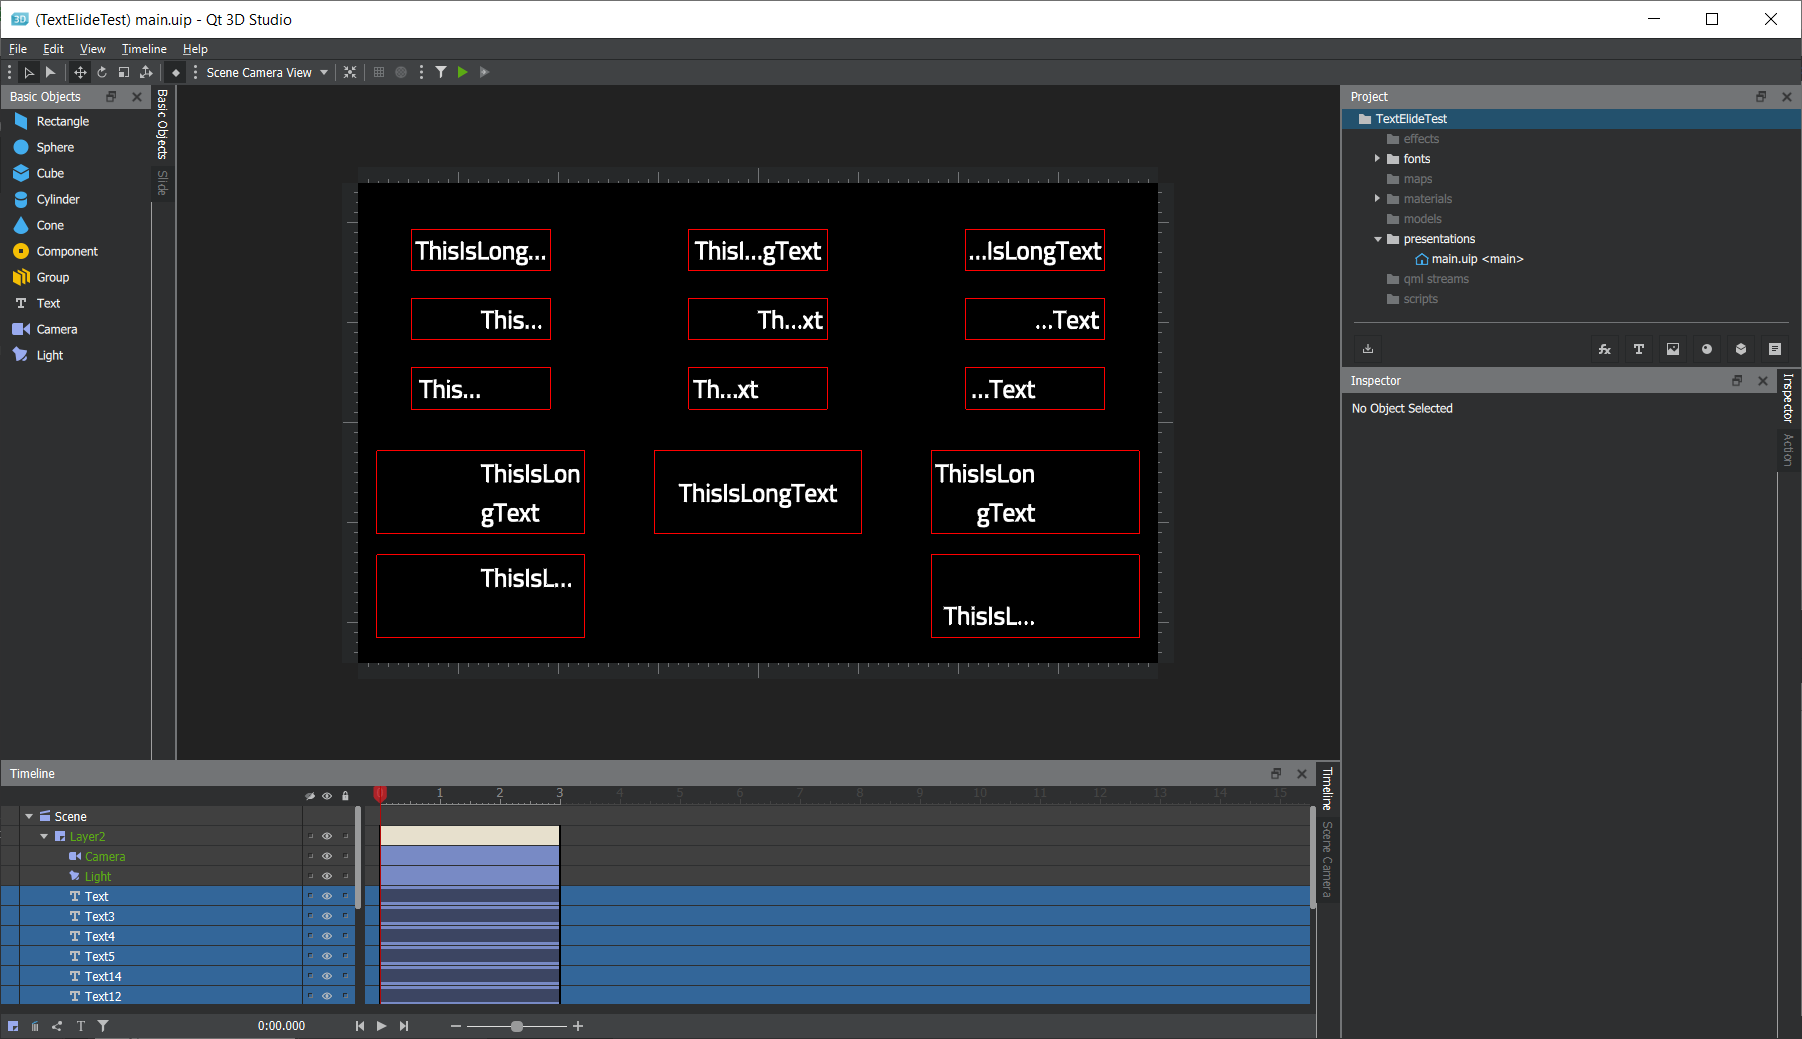This screenshot has width=1802, height=1039.
Task: Collapse the Layer2 node in the timeline
Action: (x=44, y=837)
